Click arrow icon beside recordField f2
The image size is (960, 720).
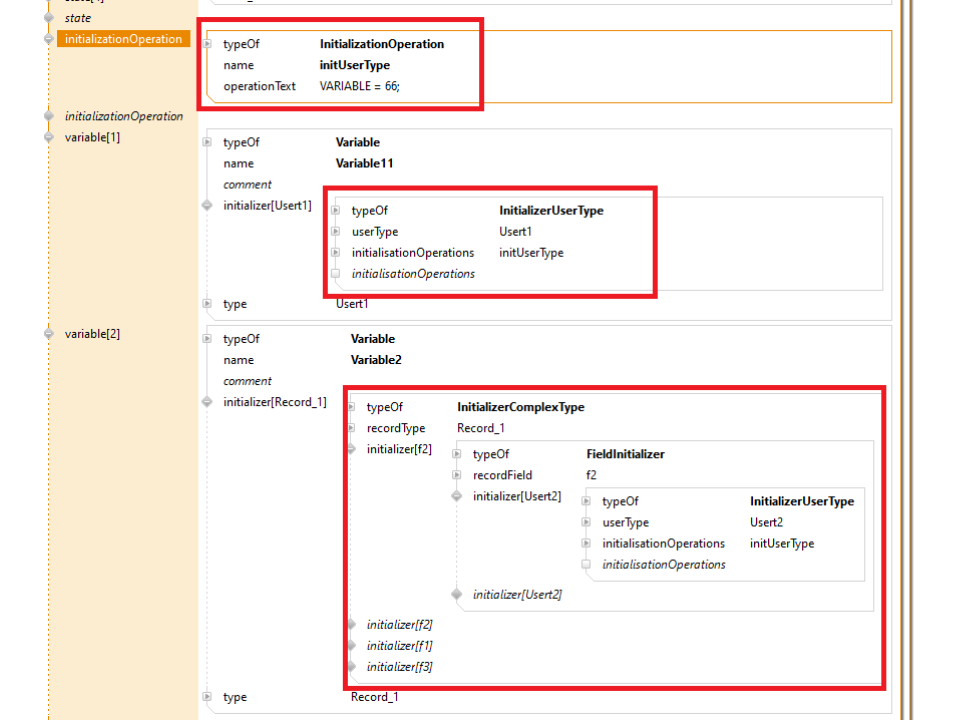point(457,475)
